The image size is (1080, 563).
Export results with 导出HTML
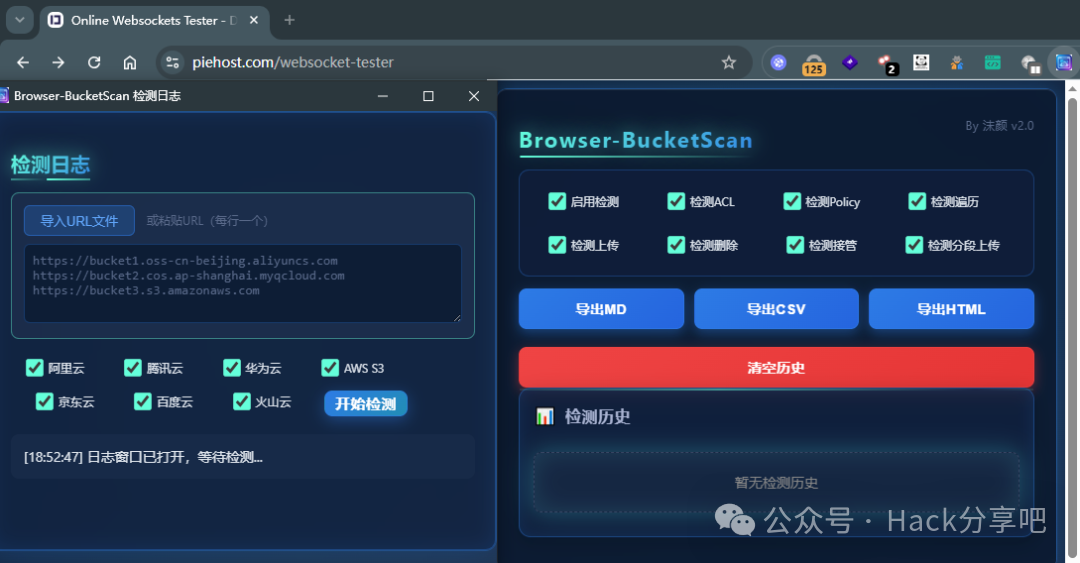(951, 309)
